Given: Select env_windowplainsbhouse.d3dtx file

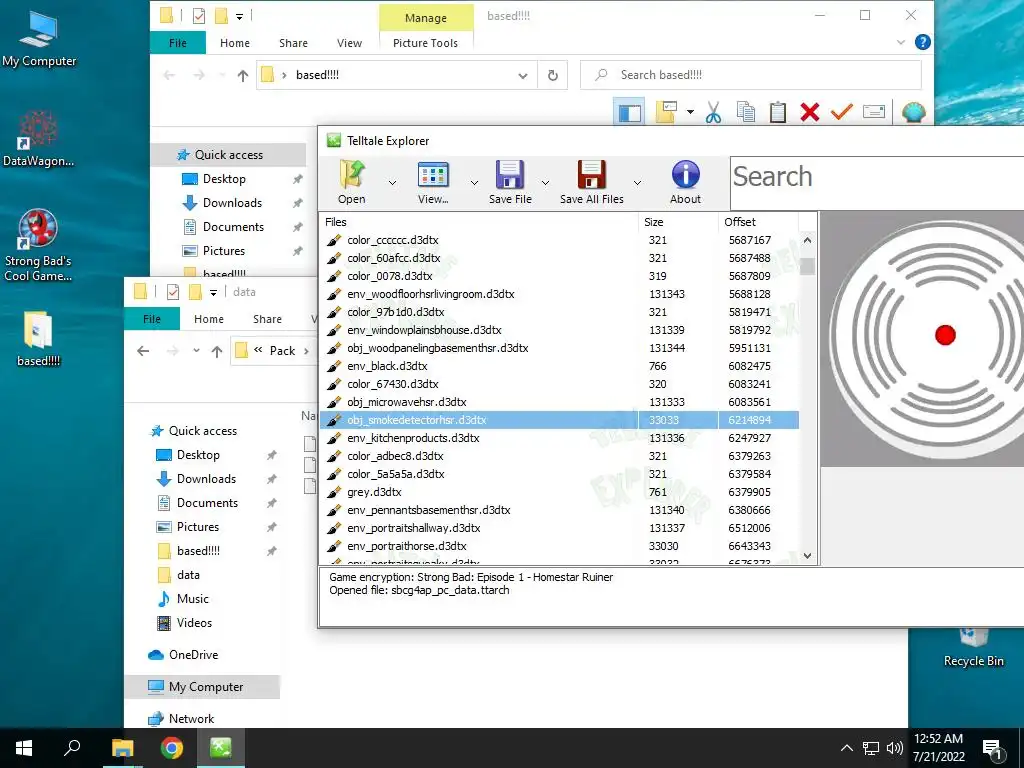Looking at the screenshot, I should pyautogui.click(x=560, y=330).
